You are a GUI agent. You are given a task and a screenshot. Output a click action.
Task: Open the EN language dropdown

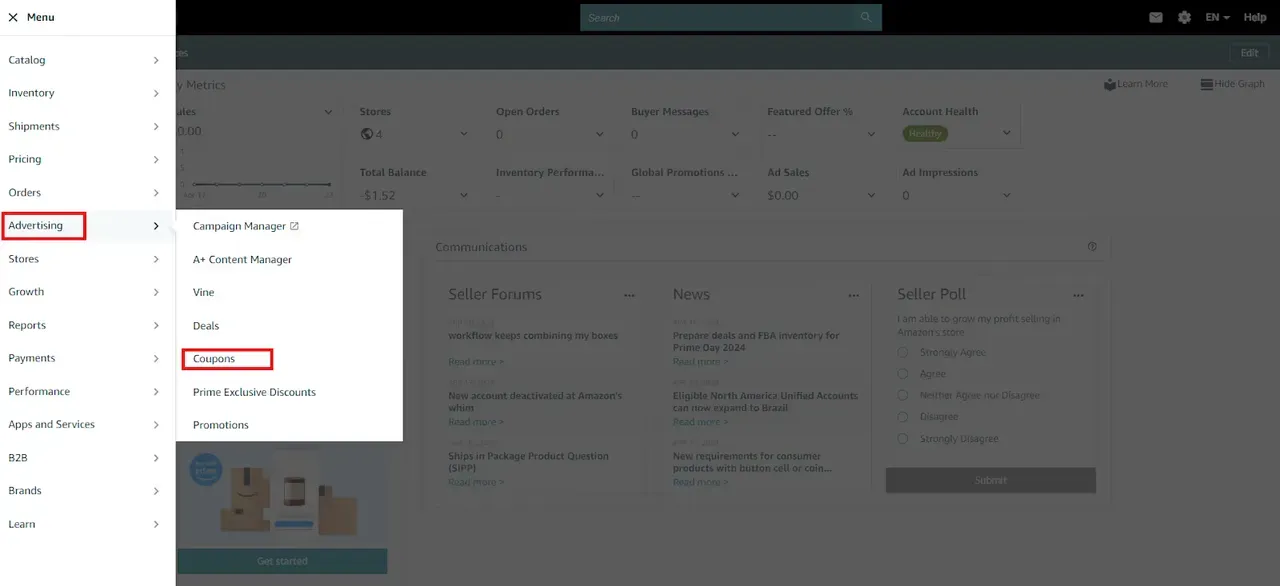1217,18
